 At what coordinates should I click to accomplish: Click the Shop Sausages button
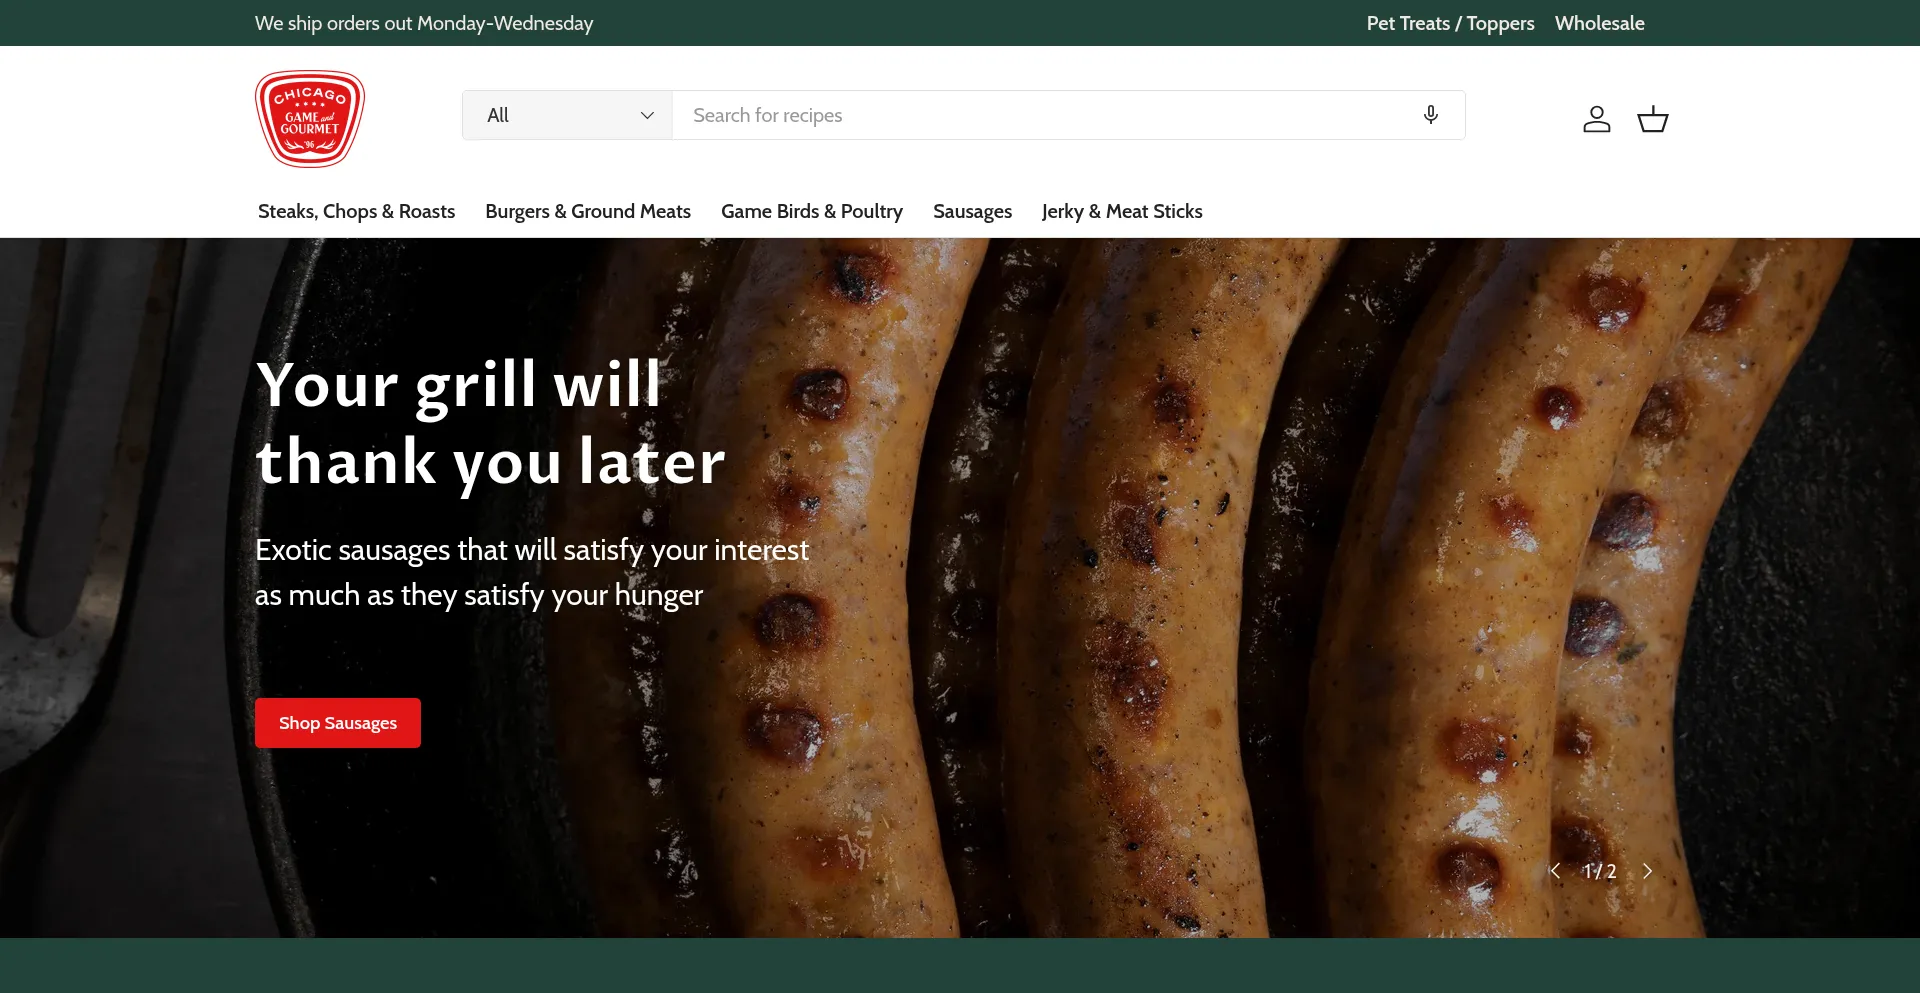338,723
